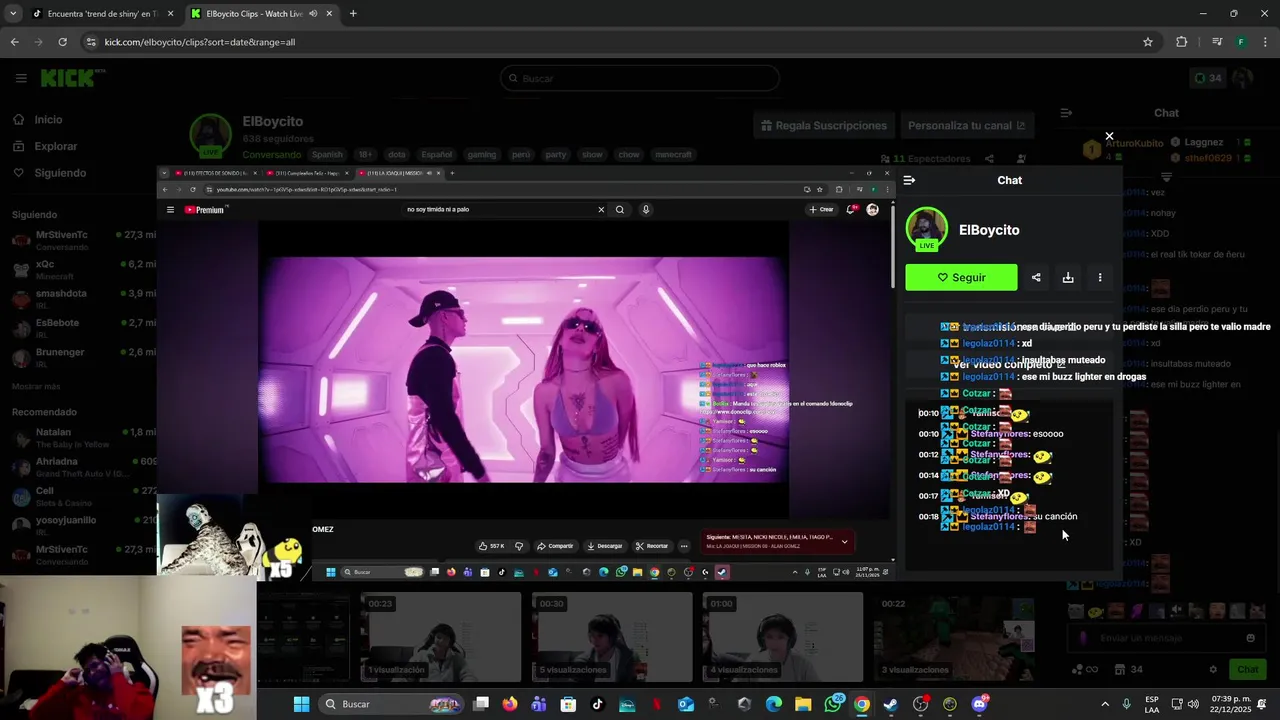Open Personaliza tu canal link
1280x720 pixels.
[966, 125]
